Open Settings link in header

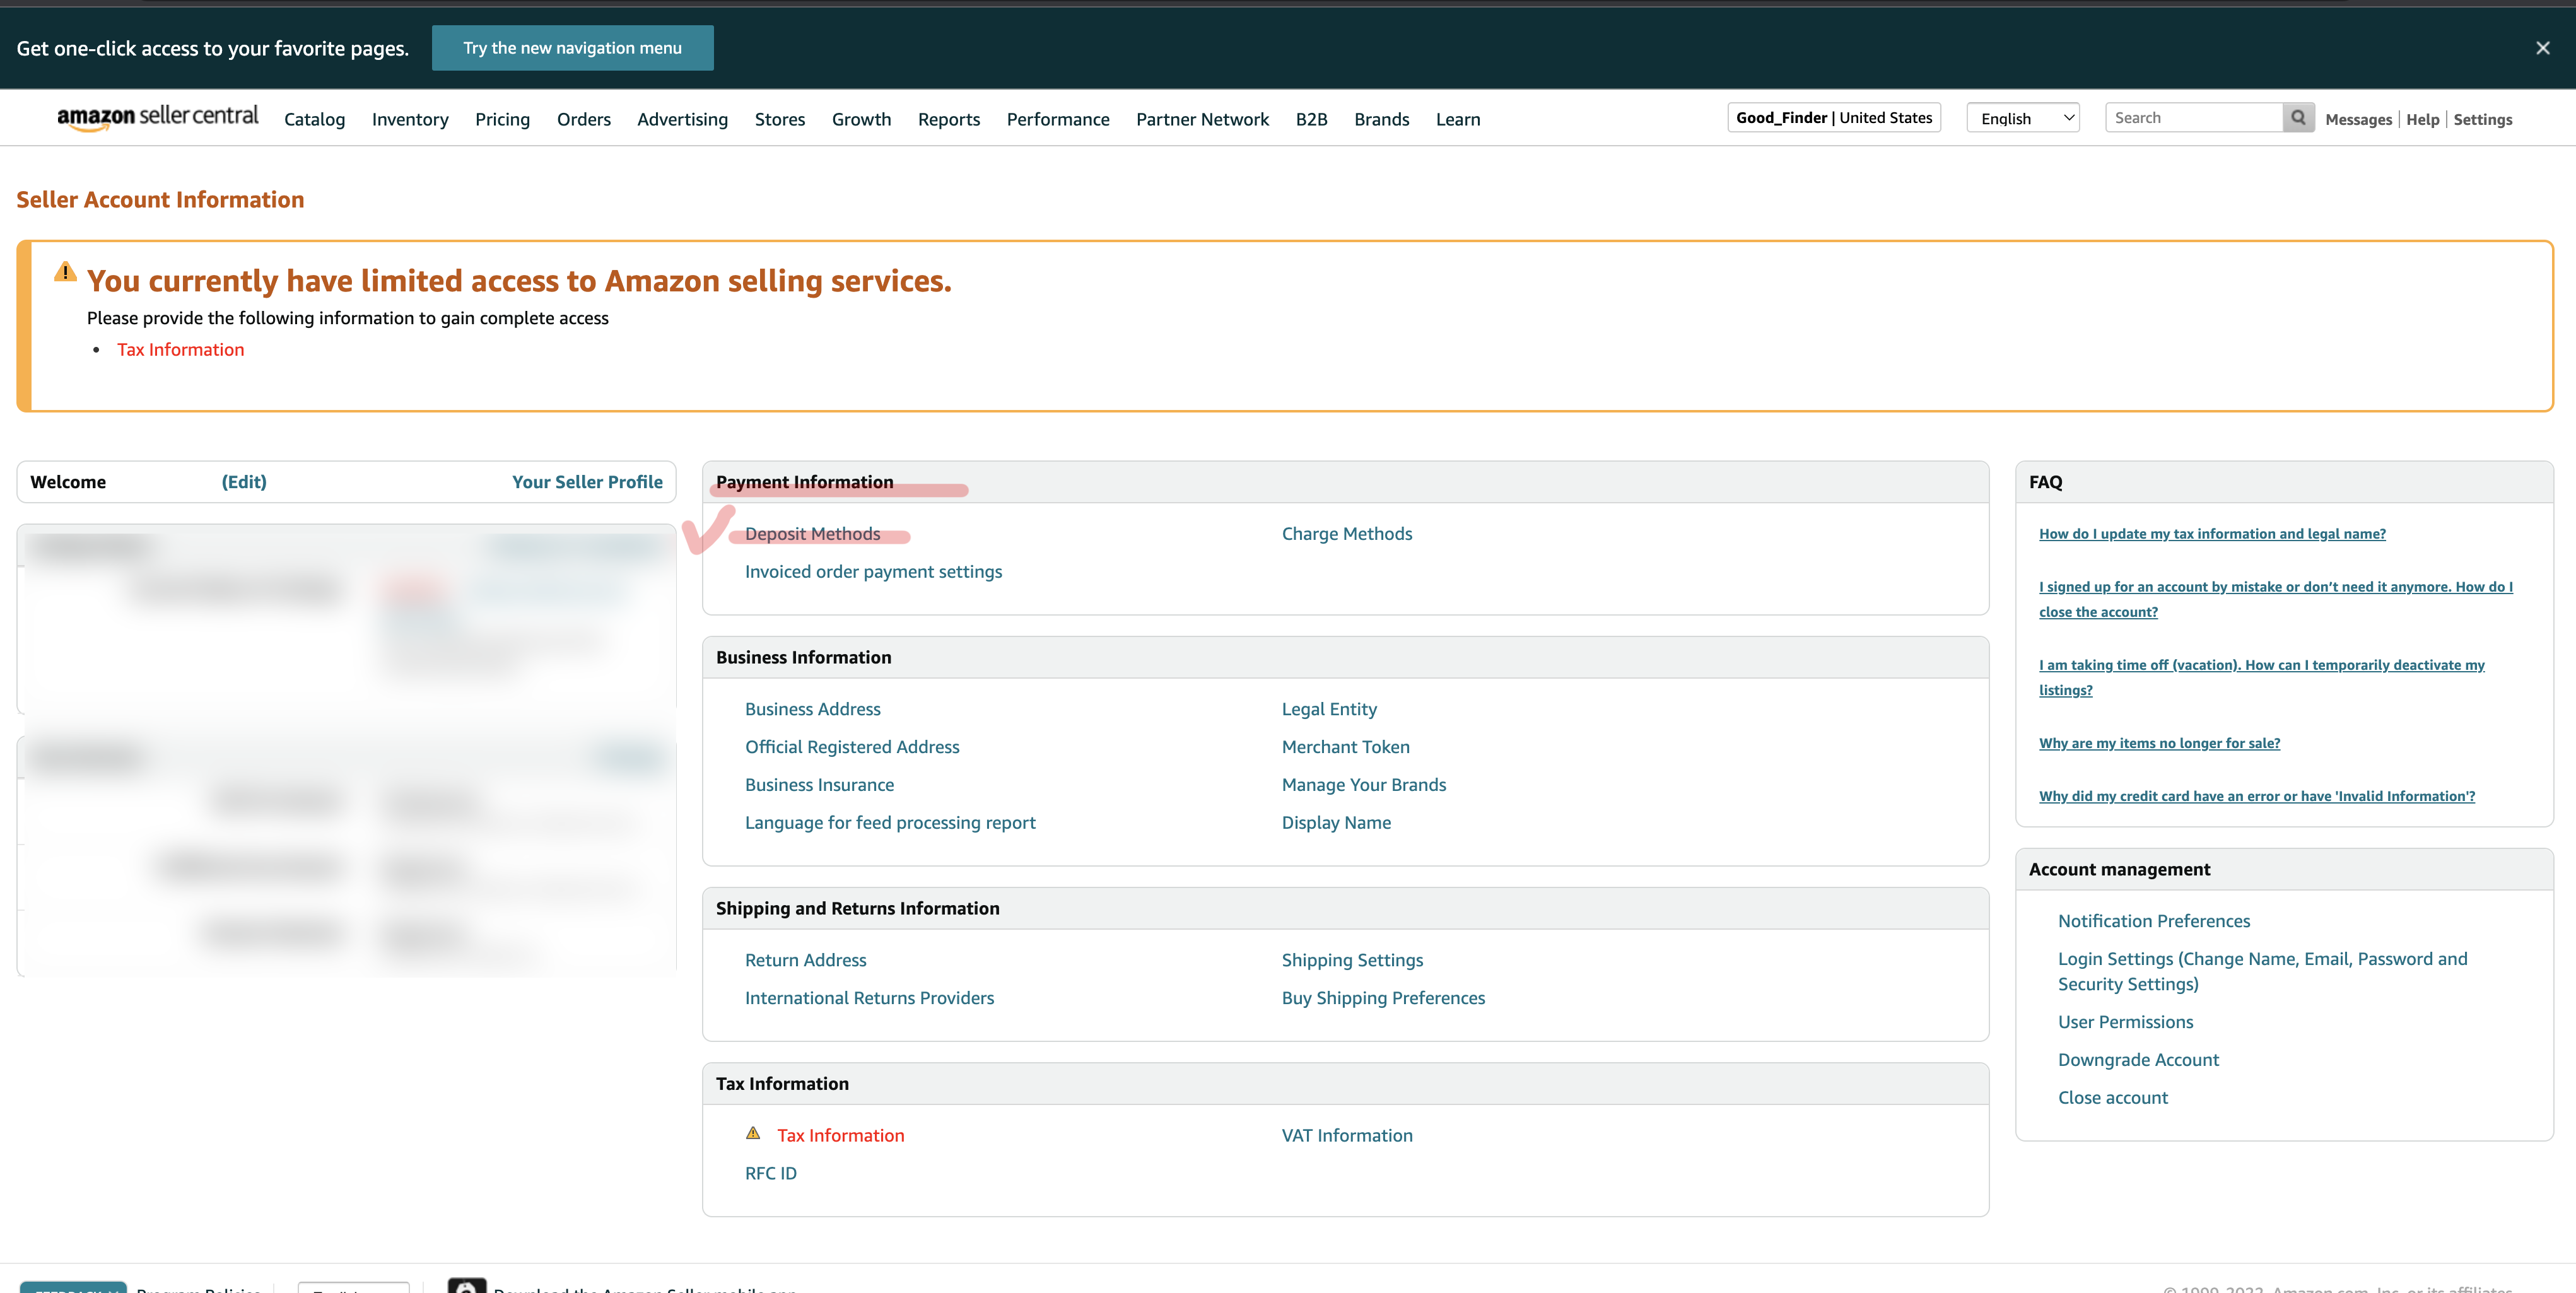click(2482, 119)
